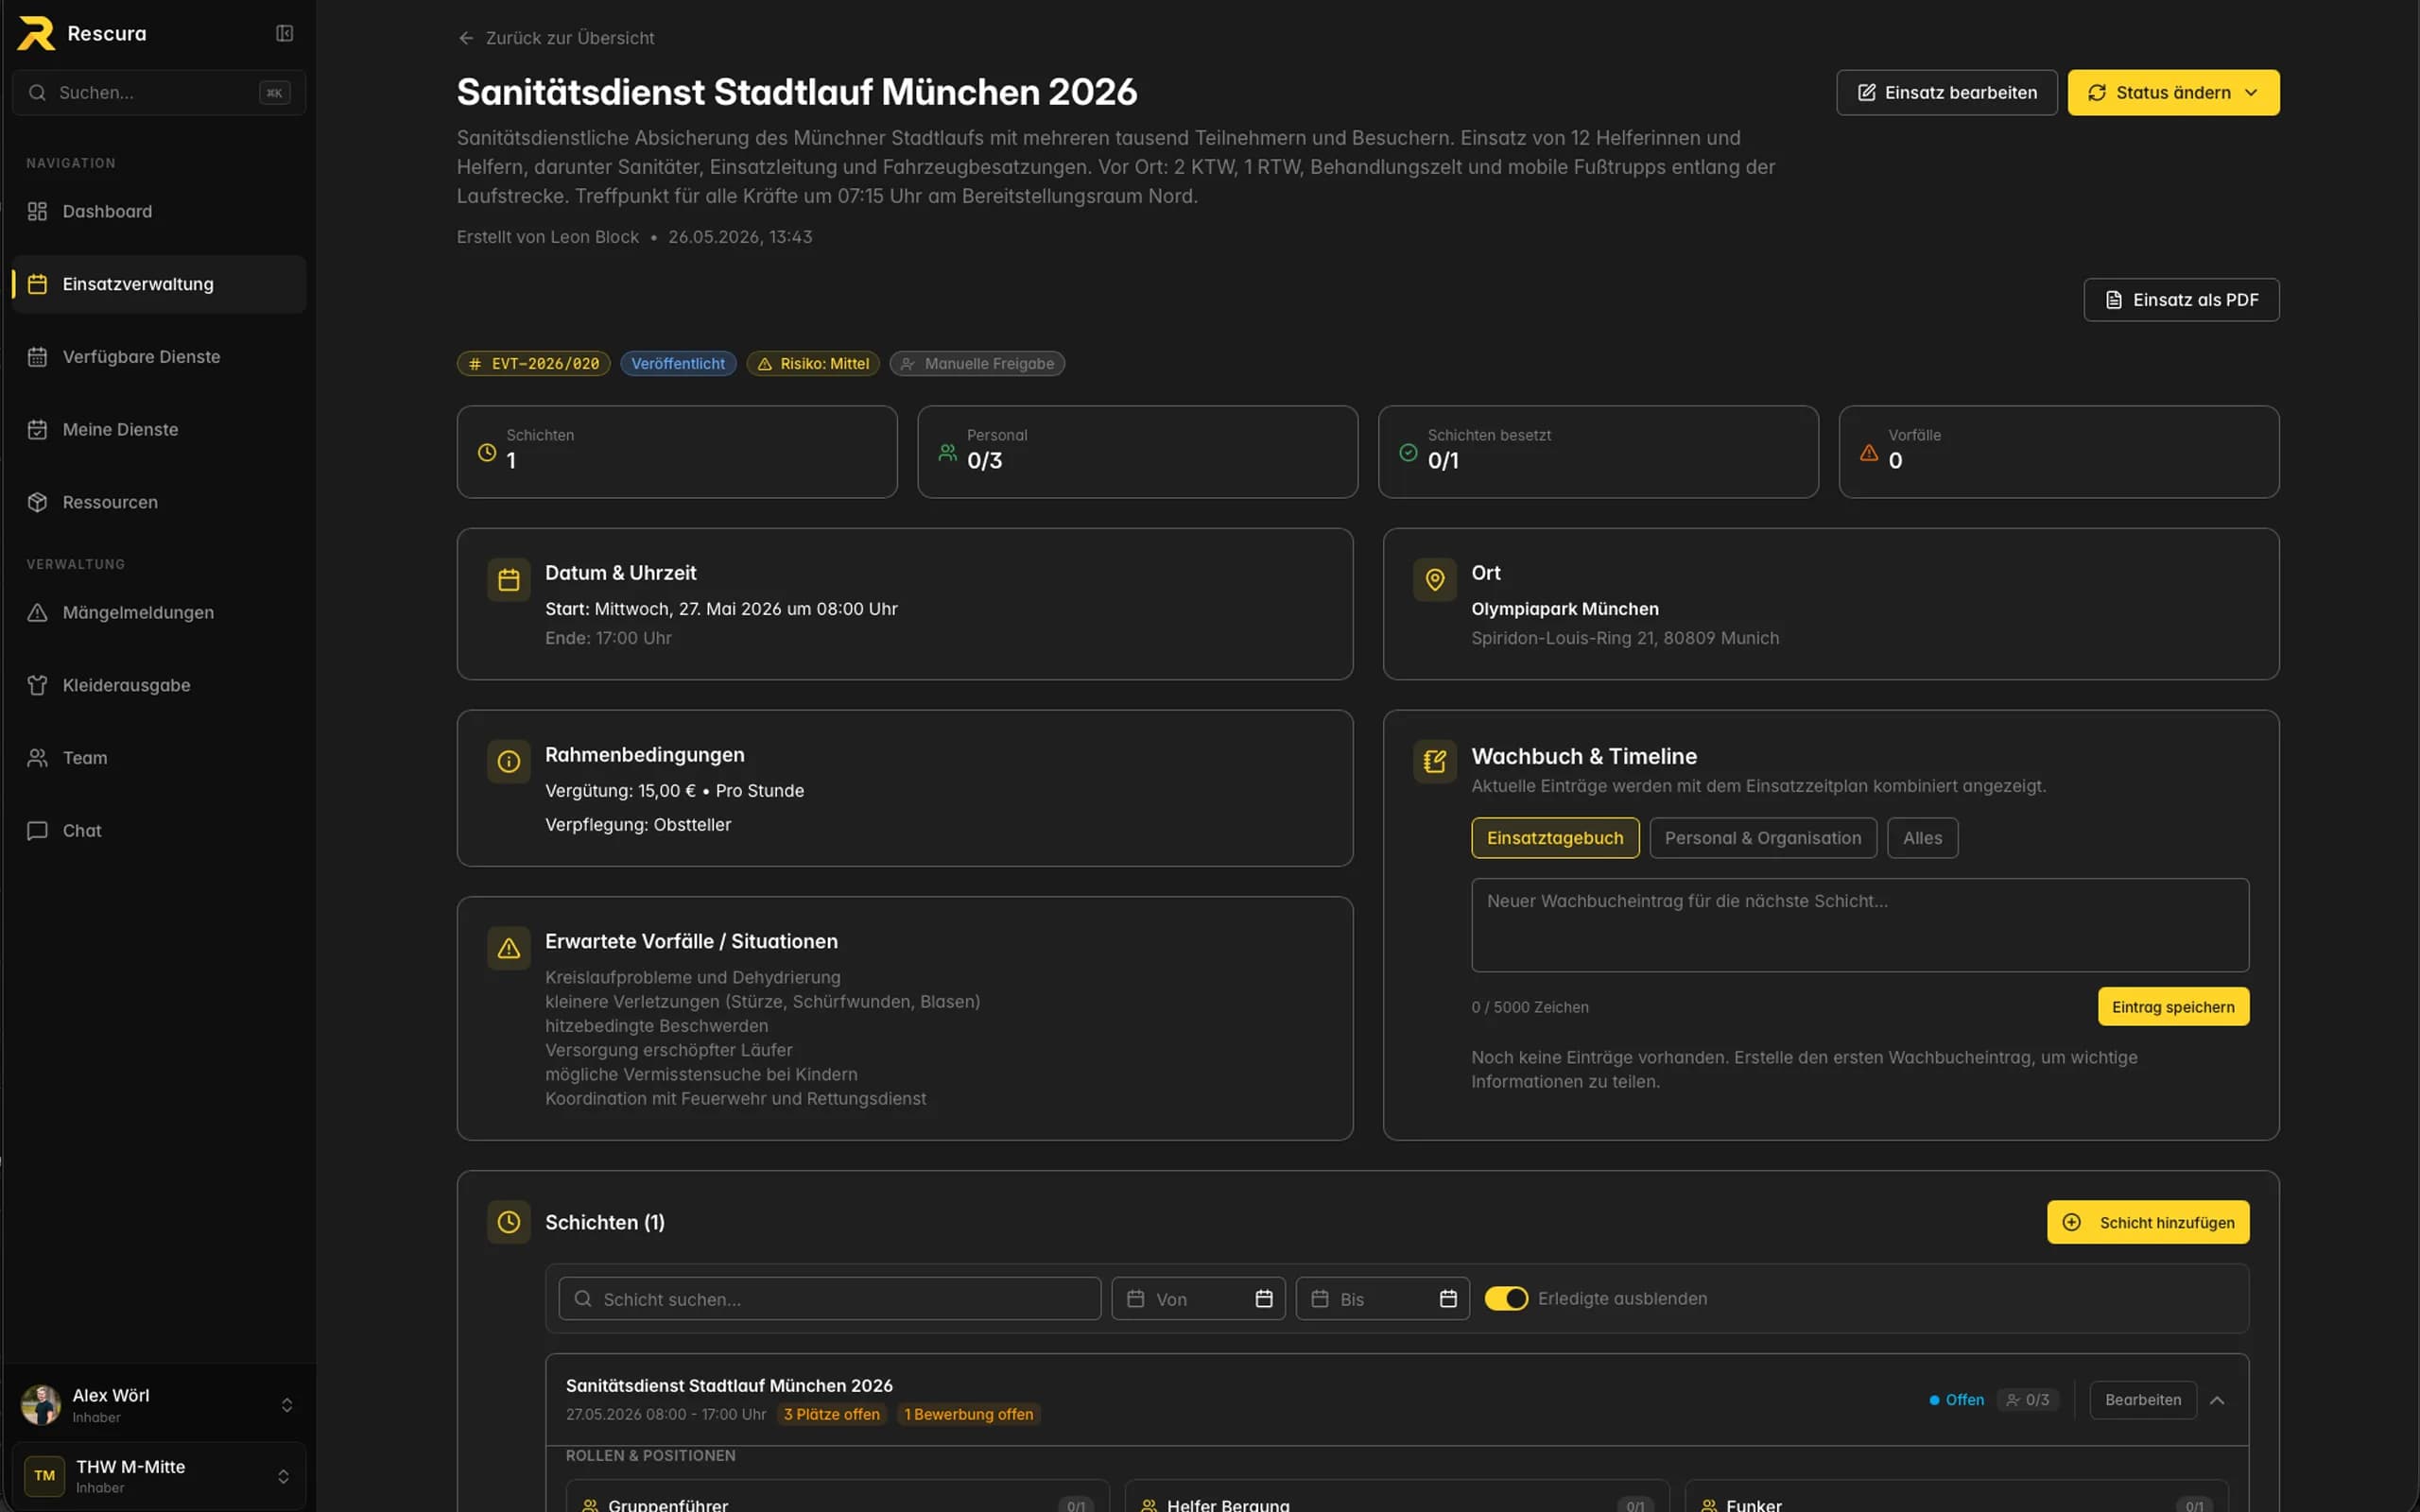Open the Von date calendar picker icon
Screen dimensions: 2420x1512
1264,1298
